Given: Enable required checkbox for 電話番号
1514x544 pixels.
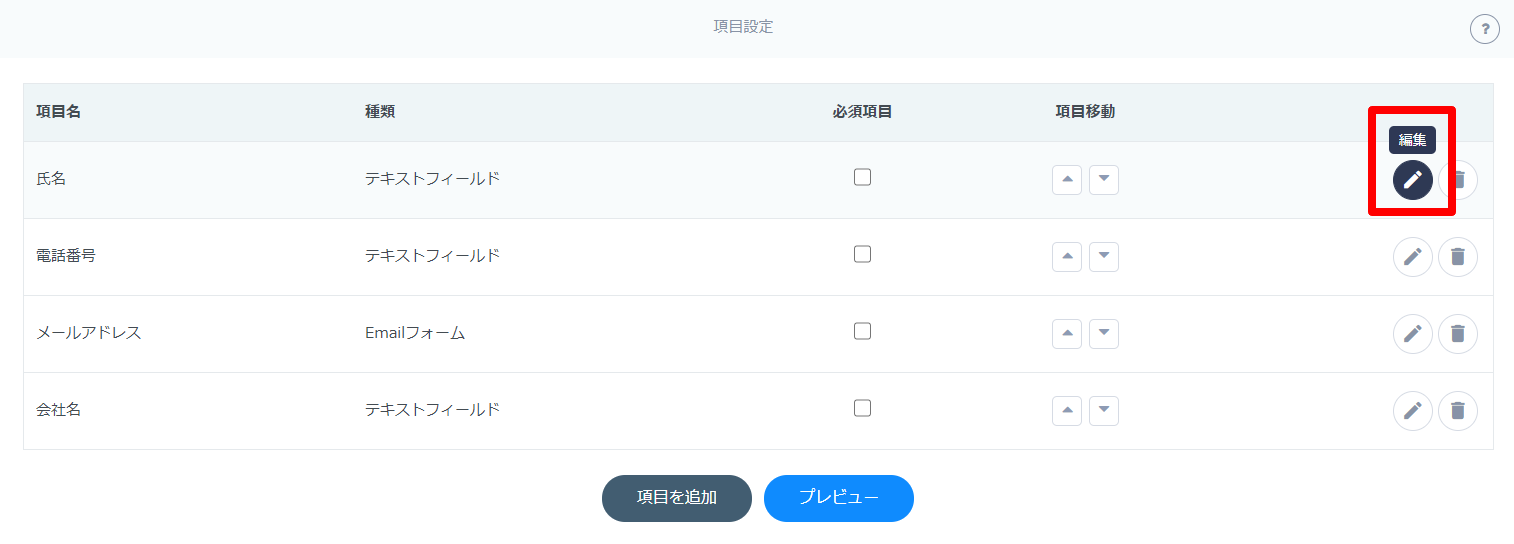Looking at the screenshot, I should tap(862, 254).
